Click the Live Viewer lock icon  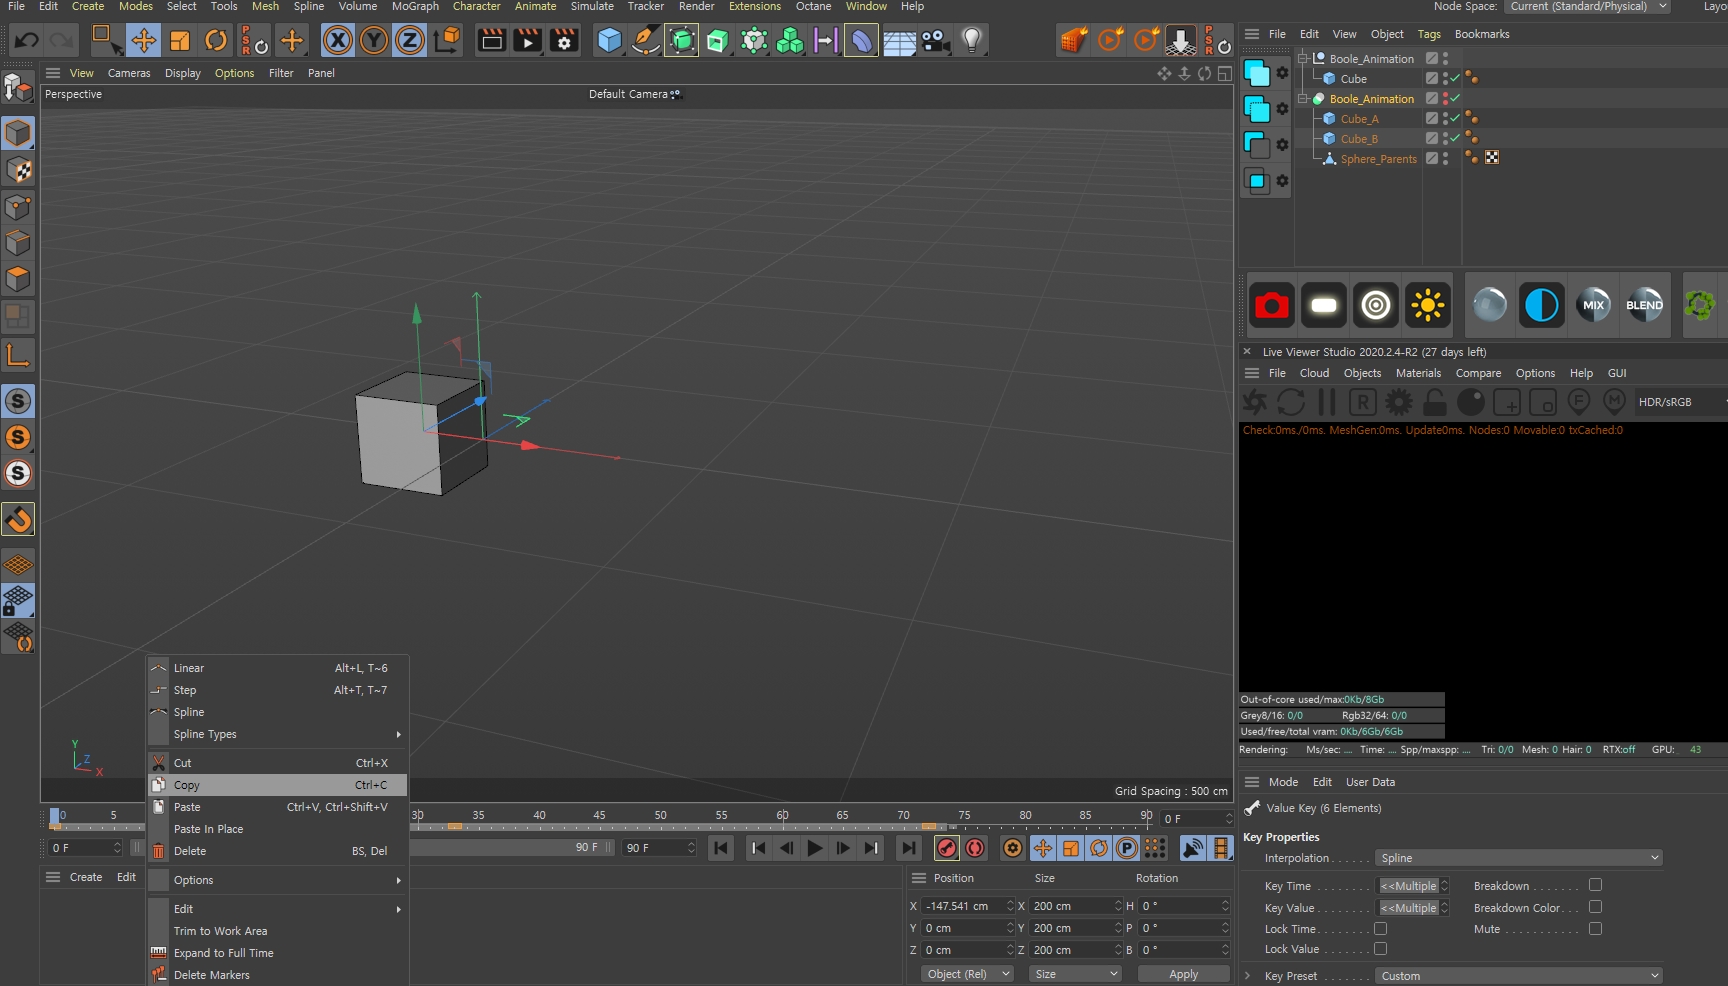(x=1435, y=402)
